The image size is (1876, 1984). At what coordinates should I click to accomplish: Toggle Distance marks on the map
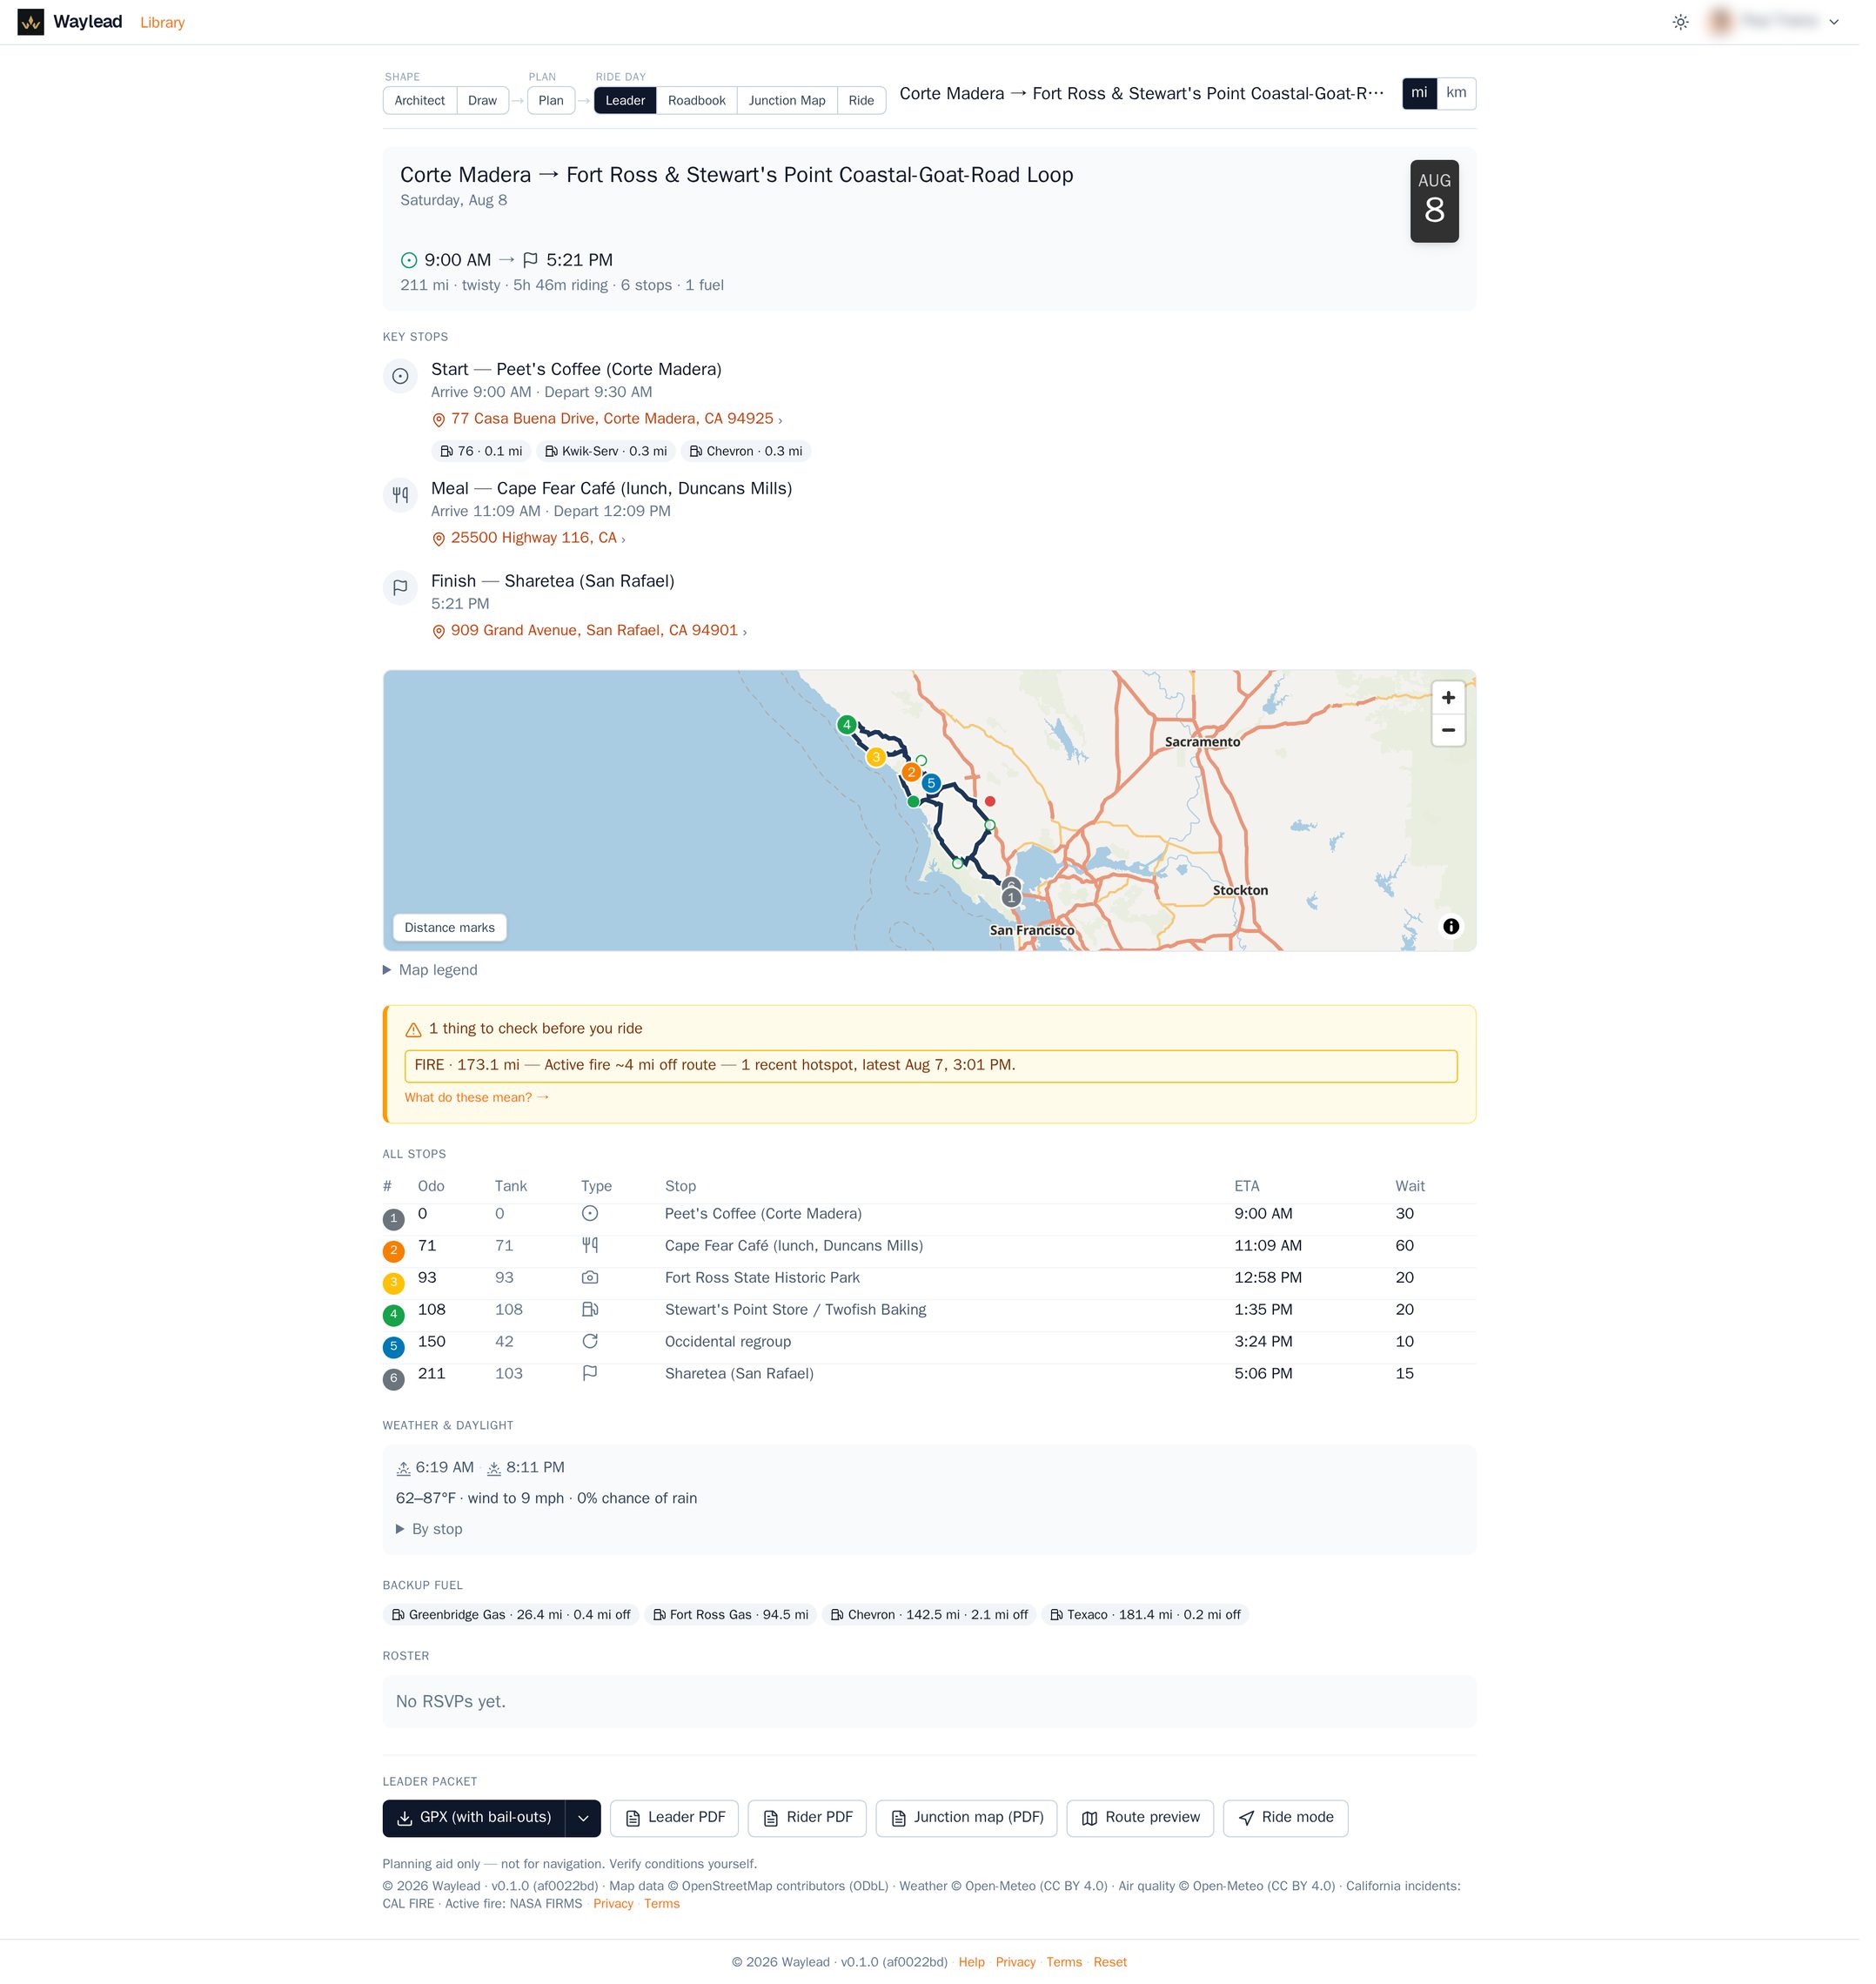[453, 936]
